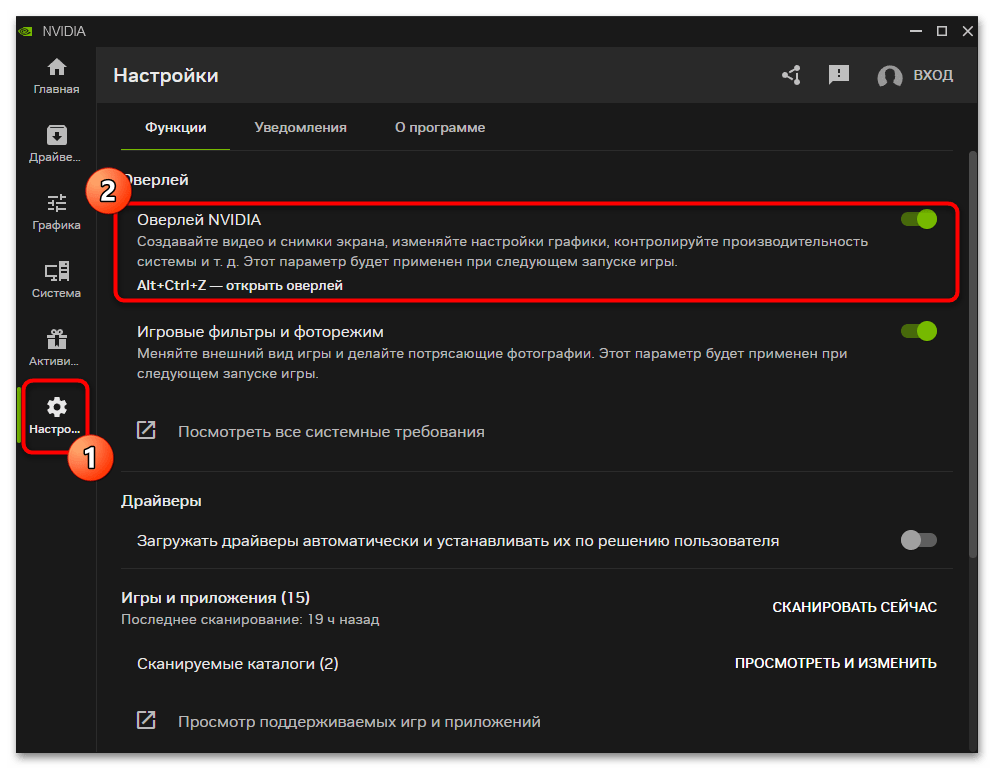Click the vertical scrollbar of settings
The width and height of the screenshot is (994, 769).
(x=973, y=355)
